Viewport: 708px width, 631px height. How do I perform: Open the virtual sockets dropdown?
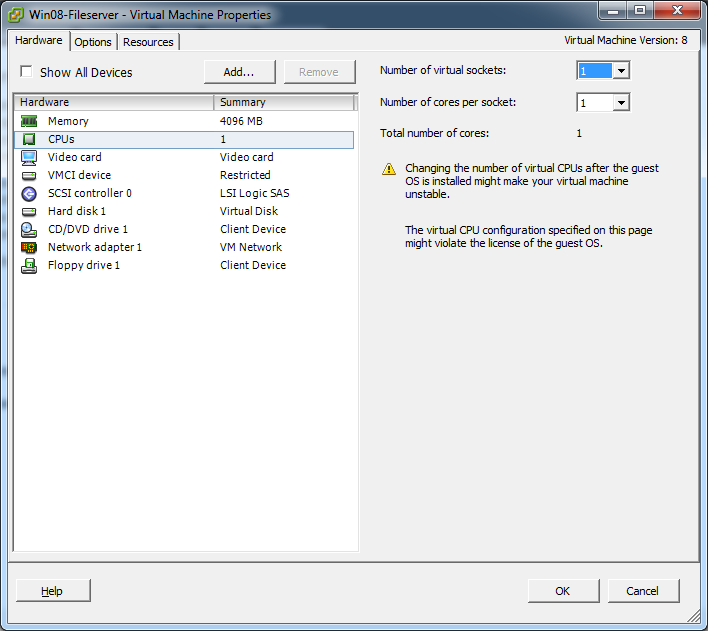pos(620,71)
